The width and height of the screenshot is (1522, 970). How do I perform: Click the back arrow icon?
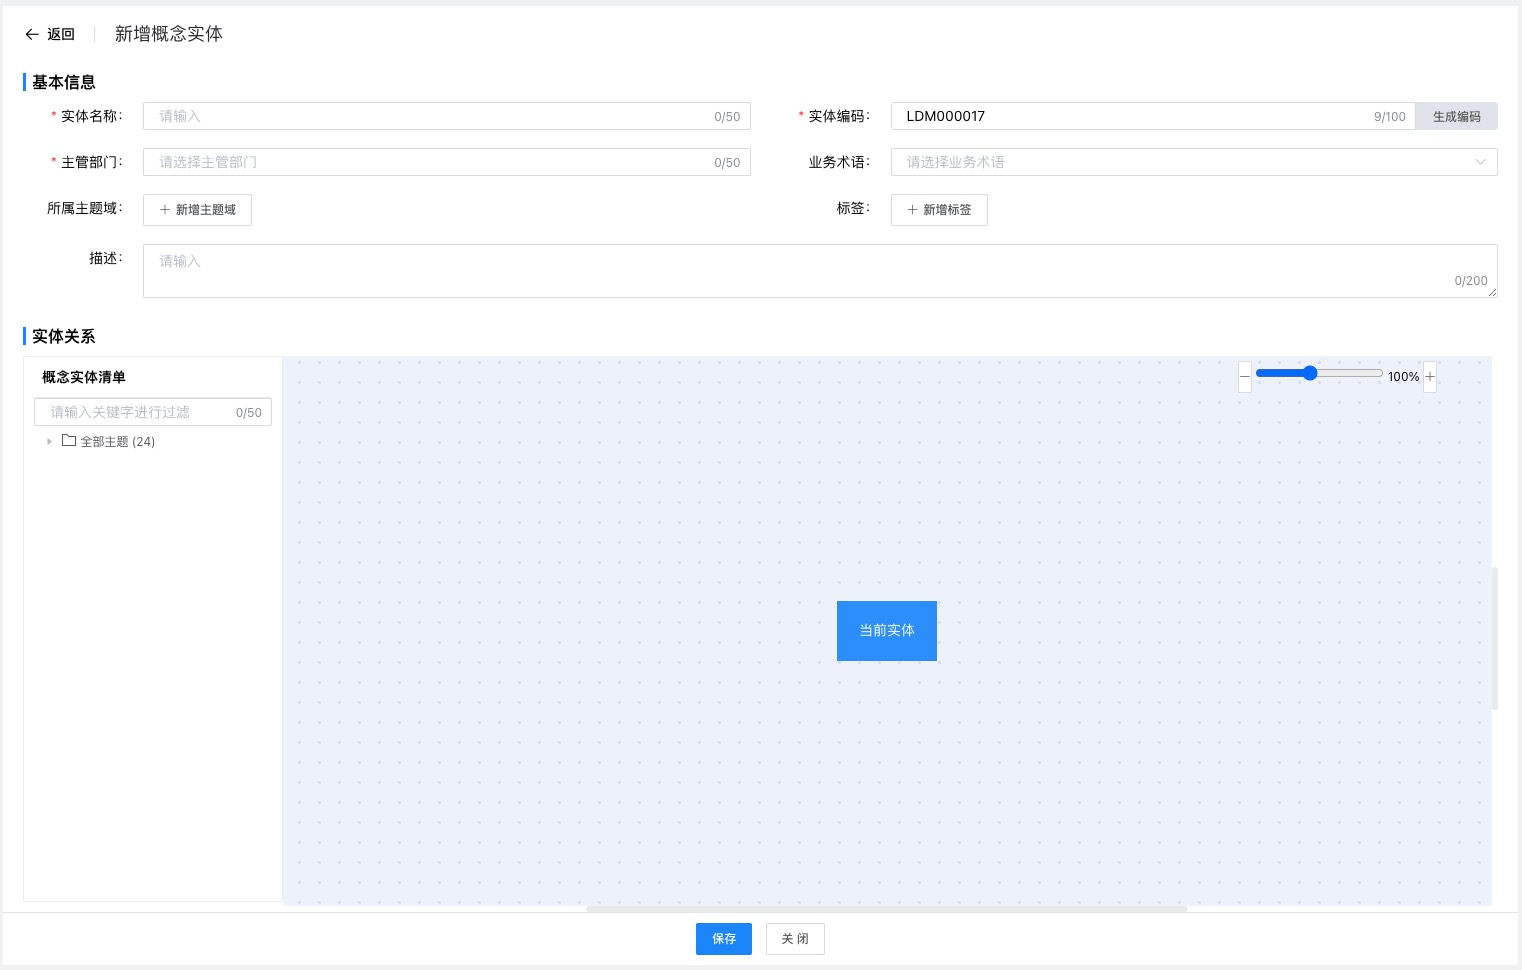(32, 33)
